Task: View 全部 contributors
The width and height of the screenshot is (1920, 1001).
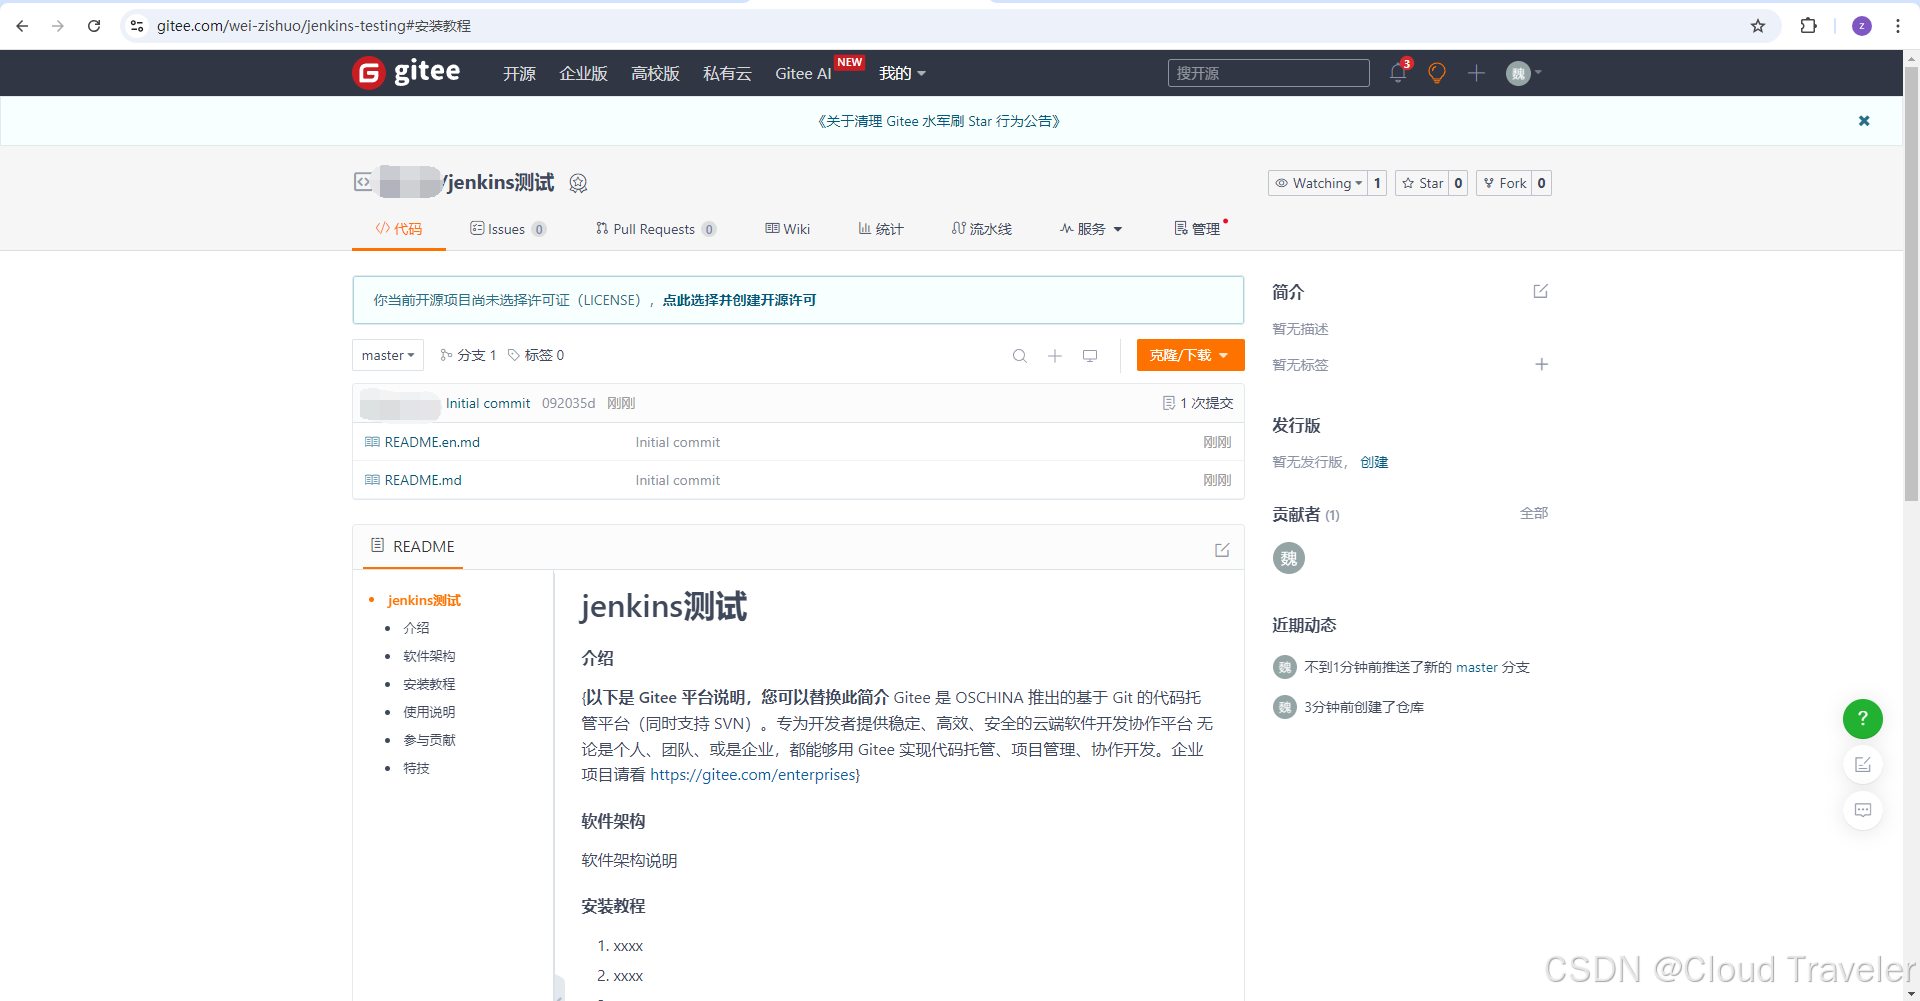Action: pyautogui.click(x=1534, y=513)
